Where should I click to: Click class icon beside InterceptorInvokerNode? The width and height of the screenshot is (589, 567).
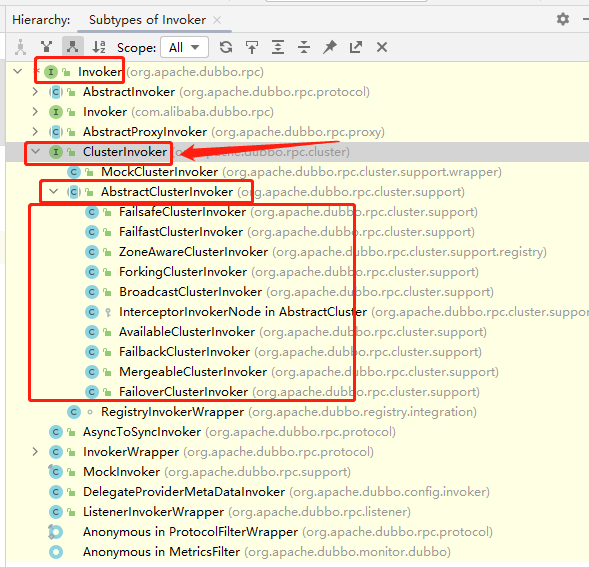click(92, 311)
